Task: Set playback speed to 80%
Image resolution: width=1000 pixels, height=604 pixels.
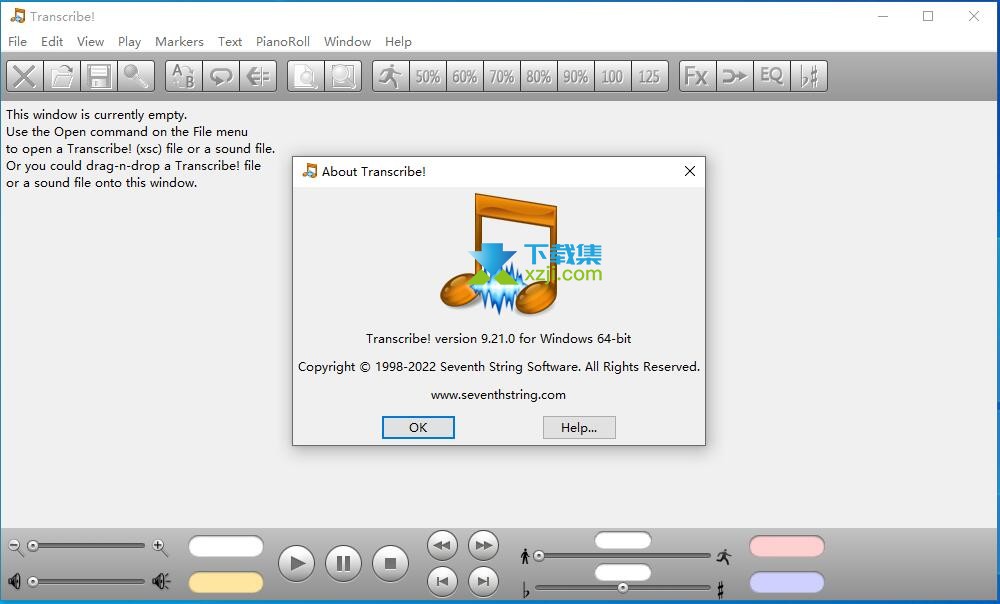Action: [538, 77]
